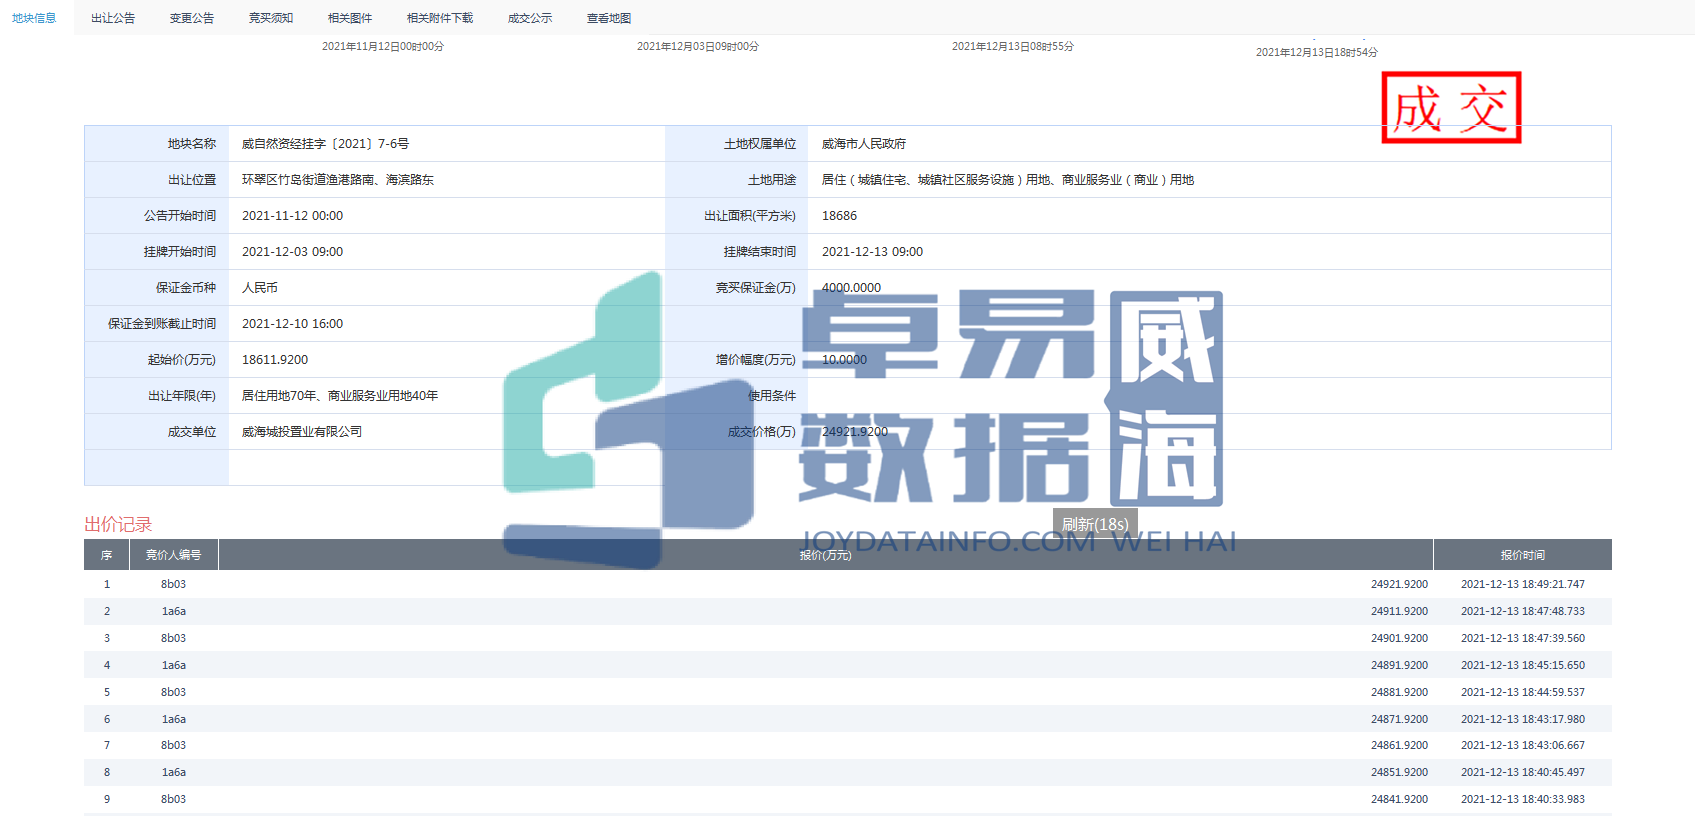
Task: Select the first bid row by 8b03
Action: (x=174, y=584)
